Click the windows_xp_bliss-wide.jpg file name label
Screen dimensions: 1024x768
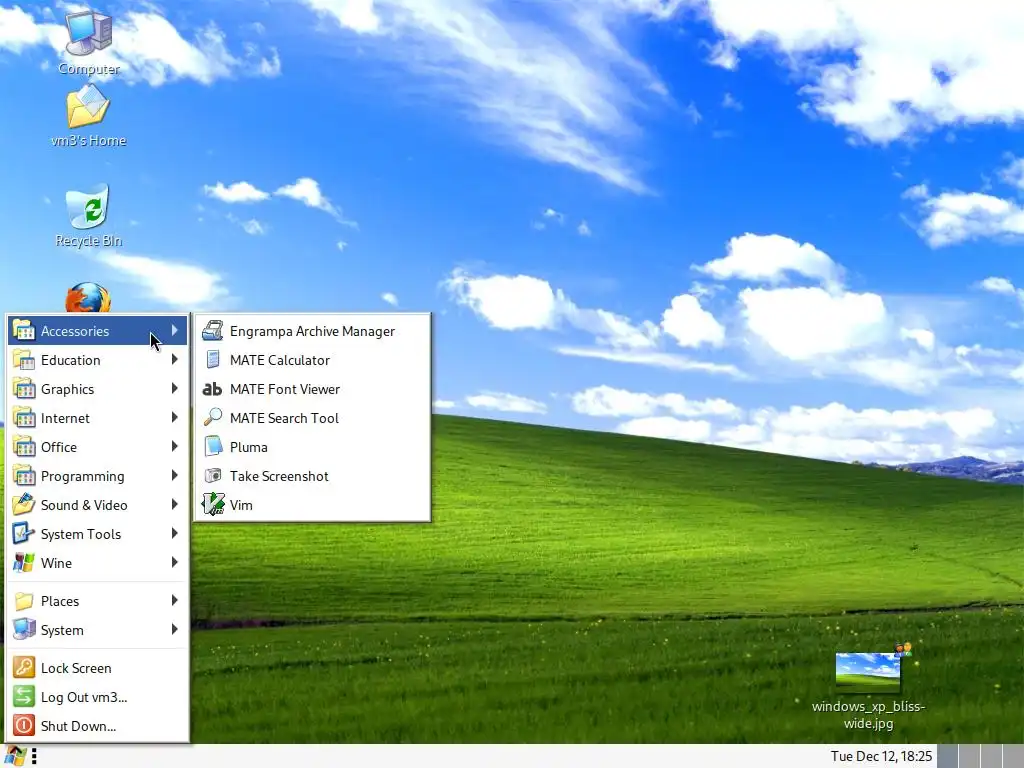868,714
